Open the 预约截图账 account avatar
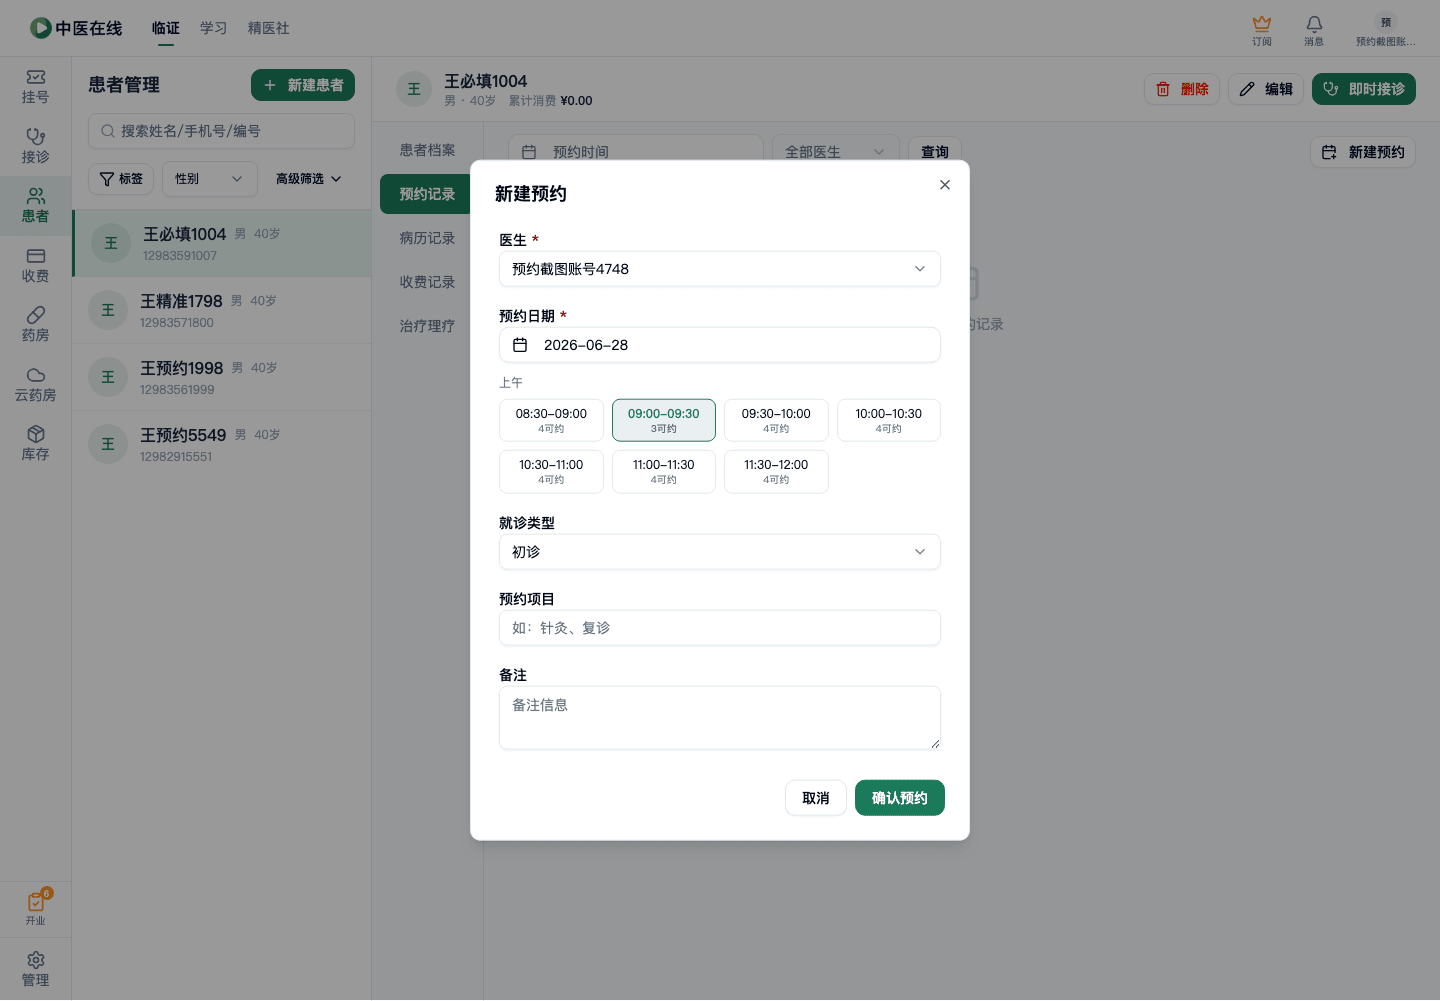 coord(1385,30)
